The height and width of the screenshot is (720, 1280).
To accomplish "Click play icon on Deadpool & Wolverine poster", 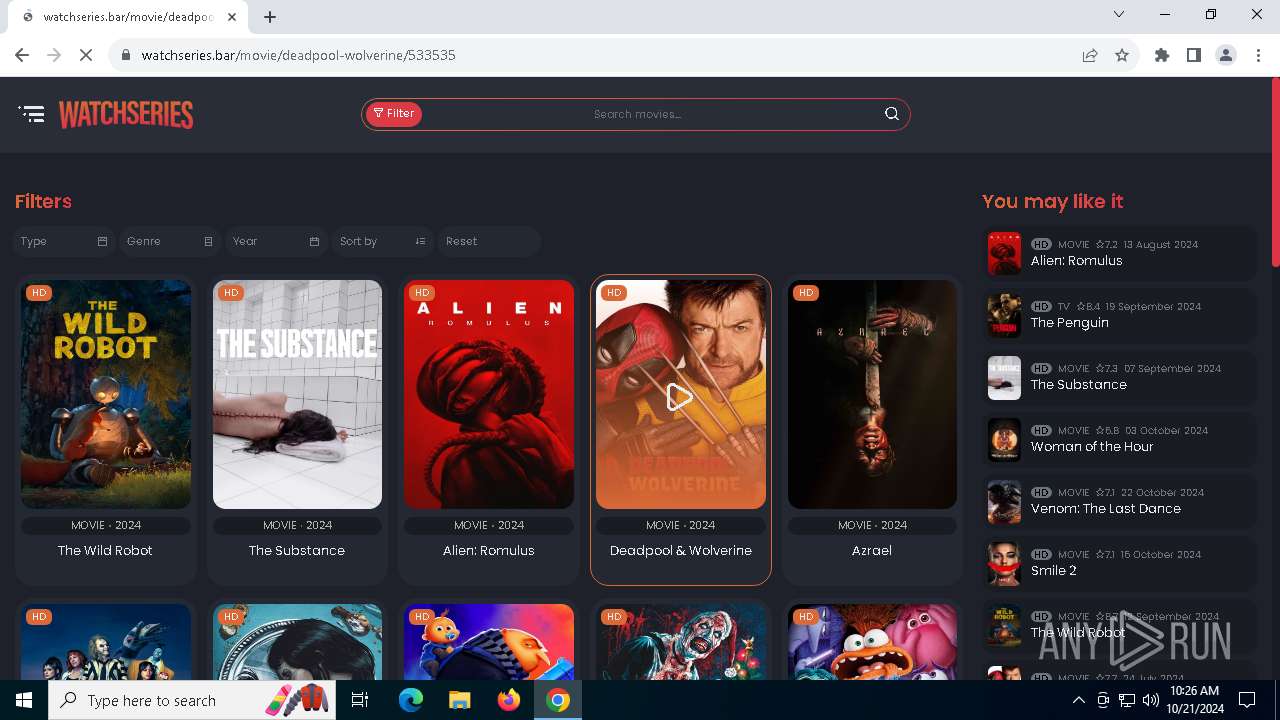I will coord(680,397).
